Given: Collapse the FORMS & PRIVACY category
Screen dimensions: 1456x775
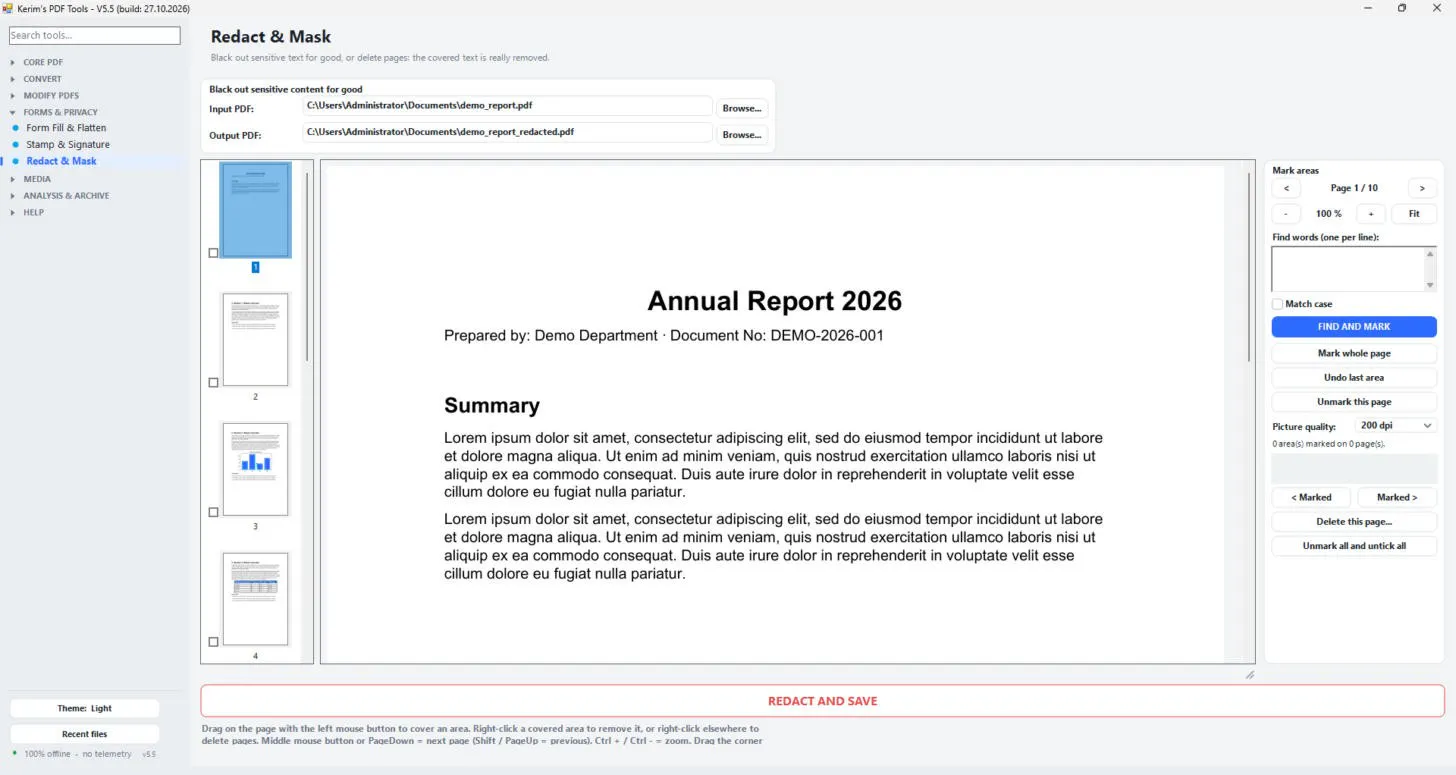Looking at the screenshot, I should (x=60, y=112).
